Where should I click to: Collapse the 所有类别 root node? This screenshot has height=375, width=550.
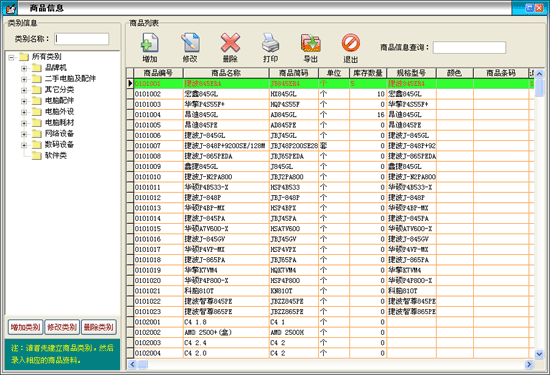click(12, 57)
